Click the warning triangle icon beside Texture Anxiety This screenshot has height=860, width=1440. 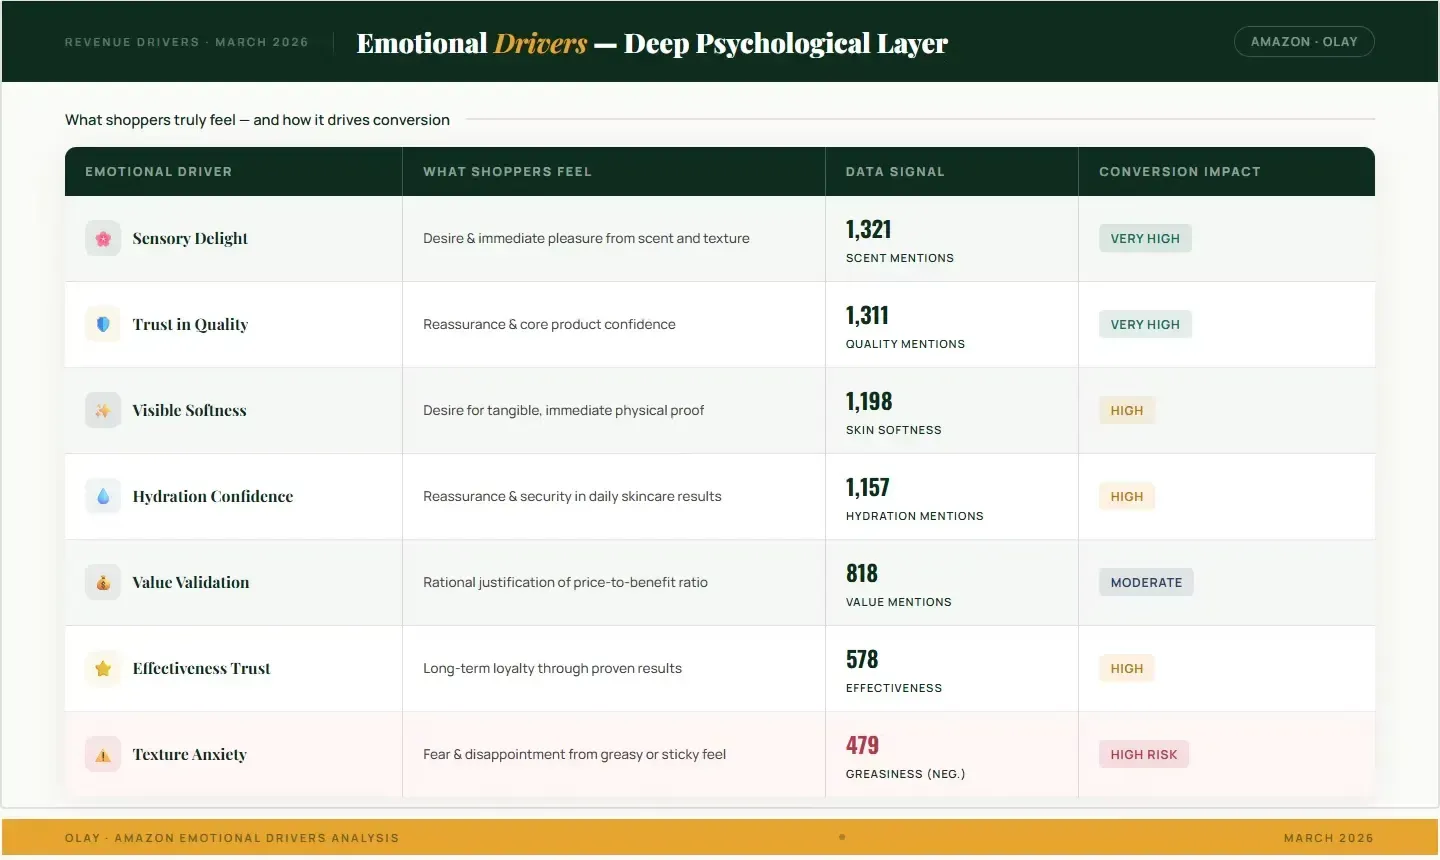tap(103, 755)
